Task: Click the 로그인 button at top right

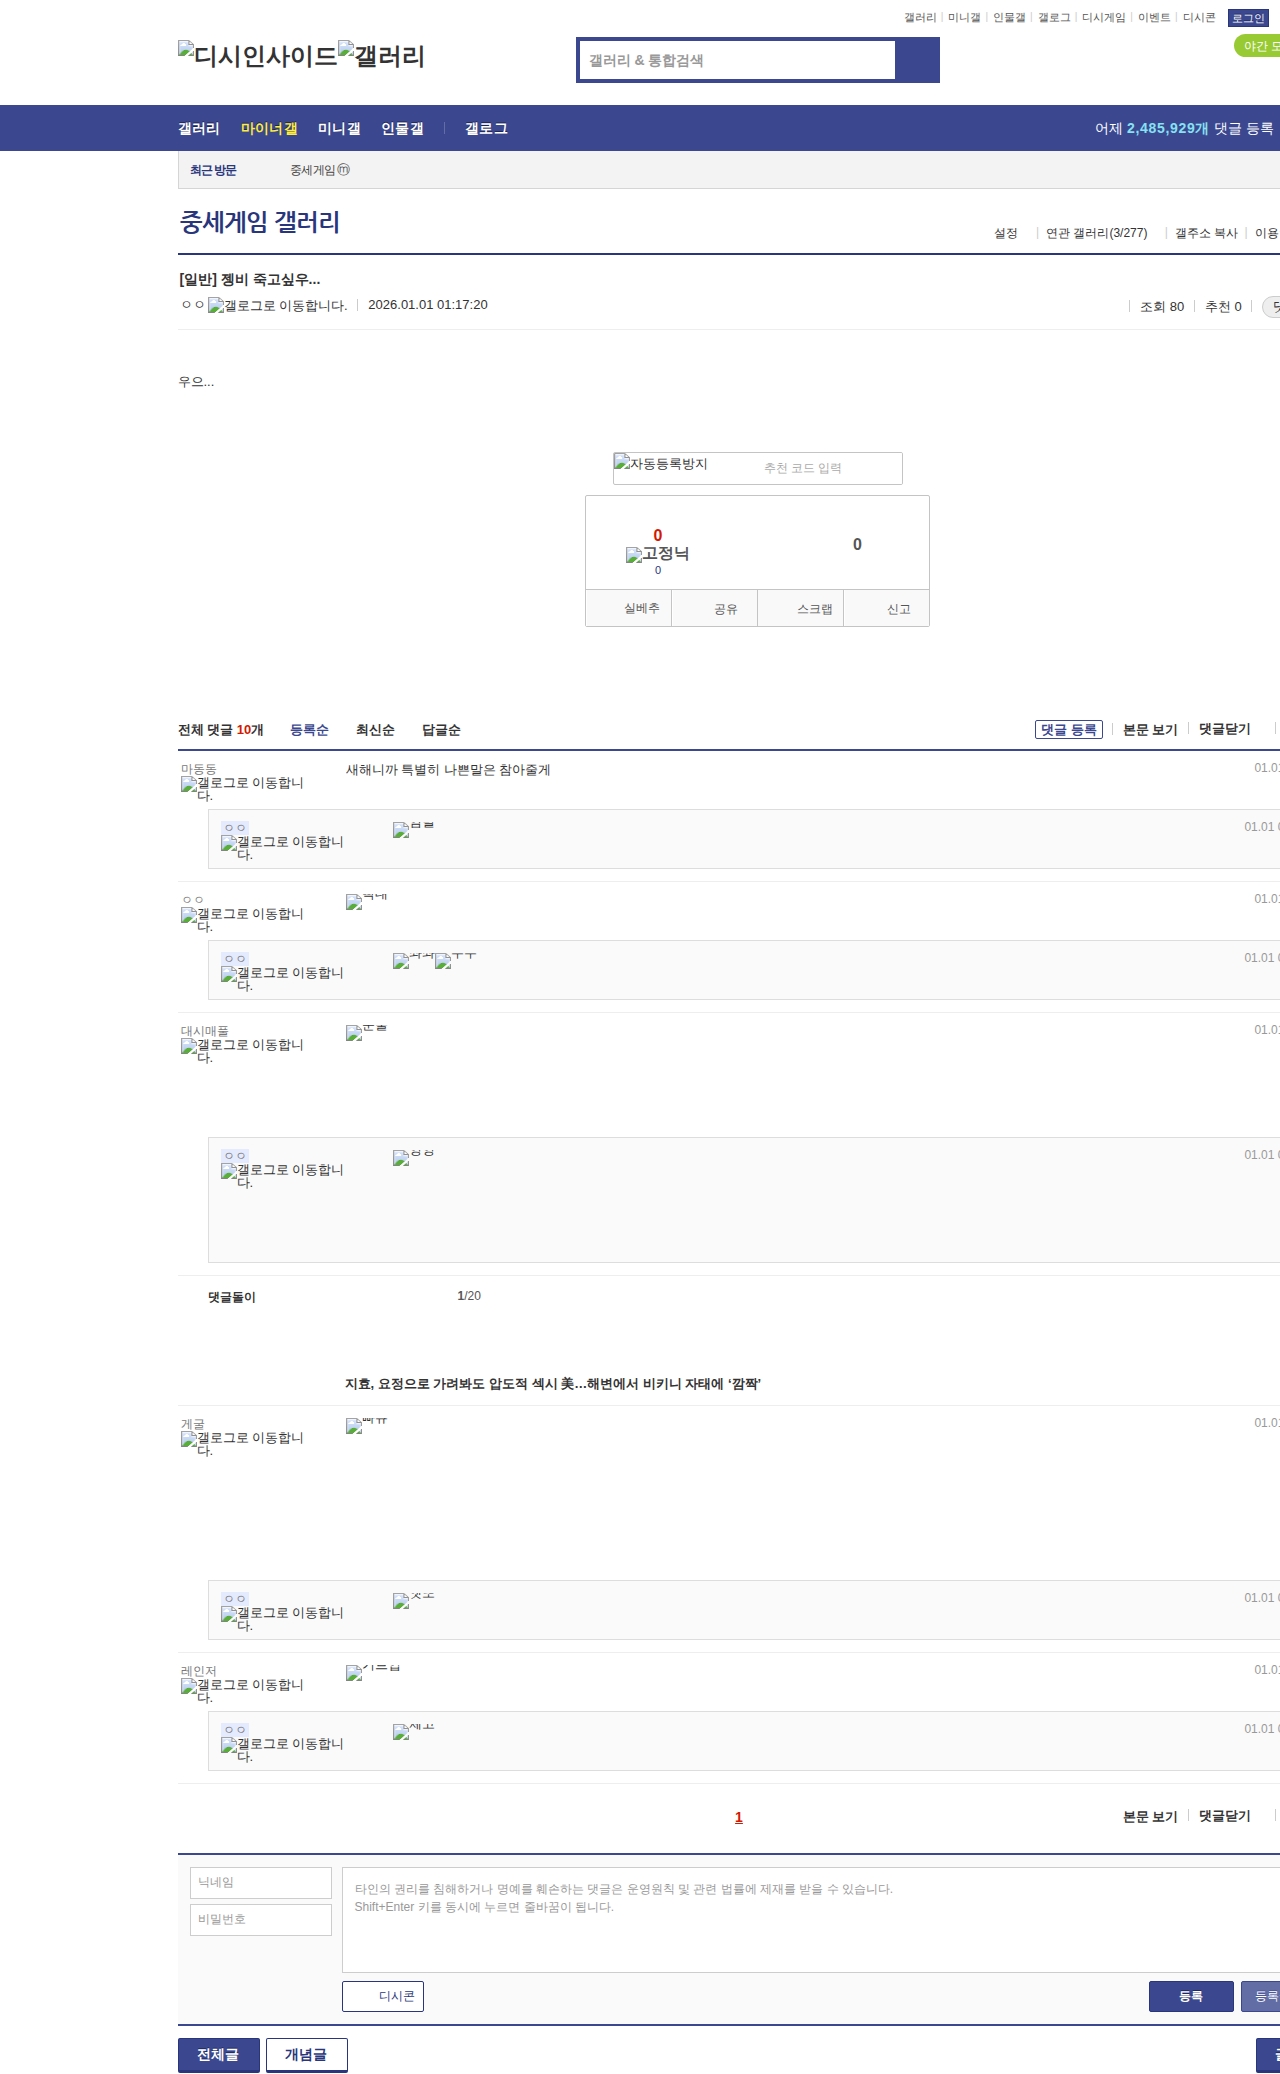Action: coord(1248,18)
